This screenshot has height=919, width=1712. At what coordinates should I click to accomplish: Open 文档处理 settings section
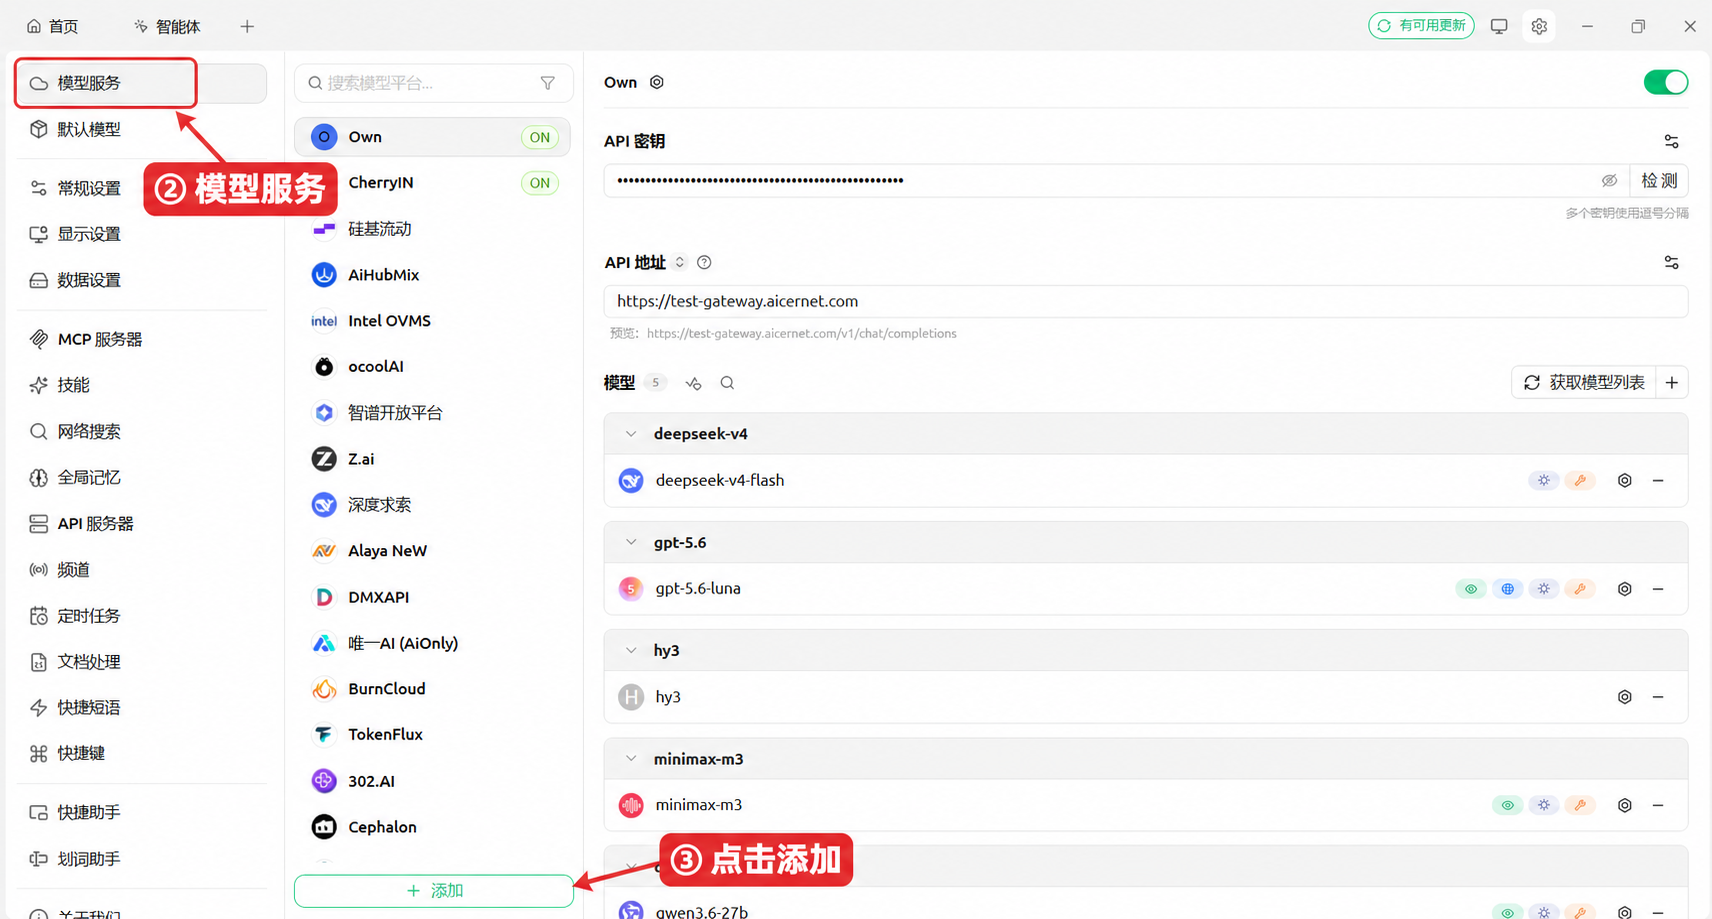tap(141, 661)
